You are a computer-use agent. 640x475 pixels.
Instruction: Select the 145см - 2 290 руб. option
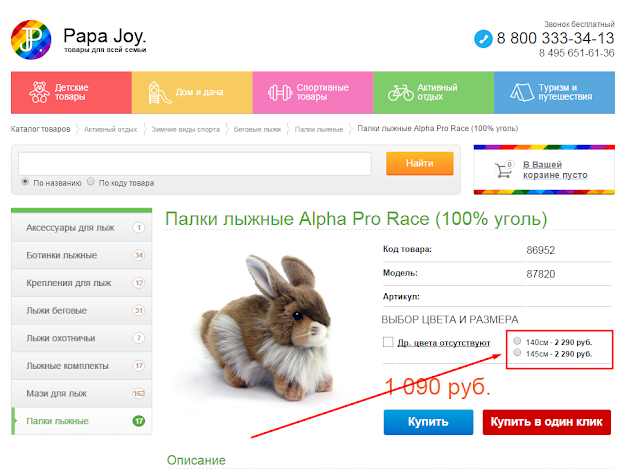(517, 352)
